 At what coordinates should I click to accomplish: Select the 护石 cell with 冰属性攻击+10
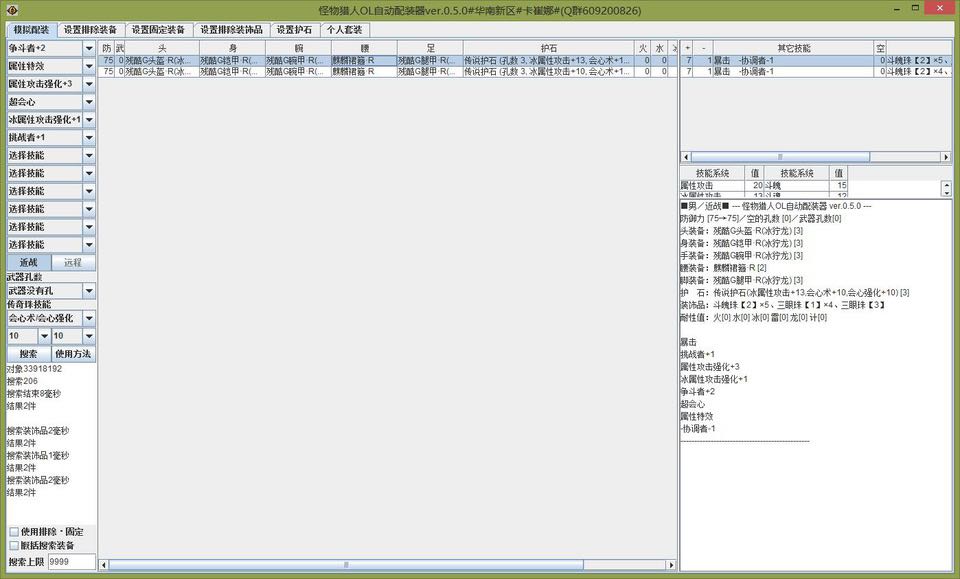tap(549, 72)
